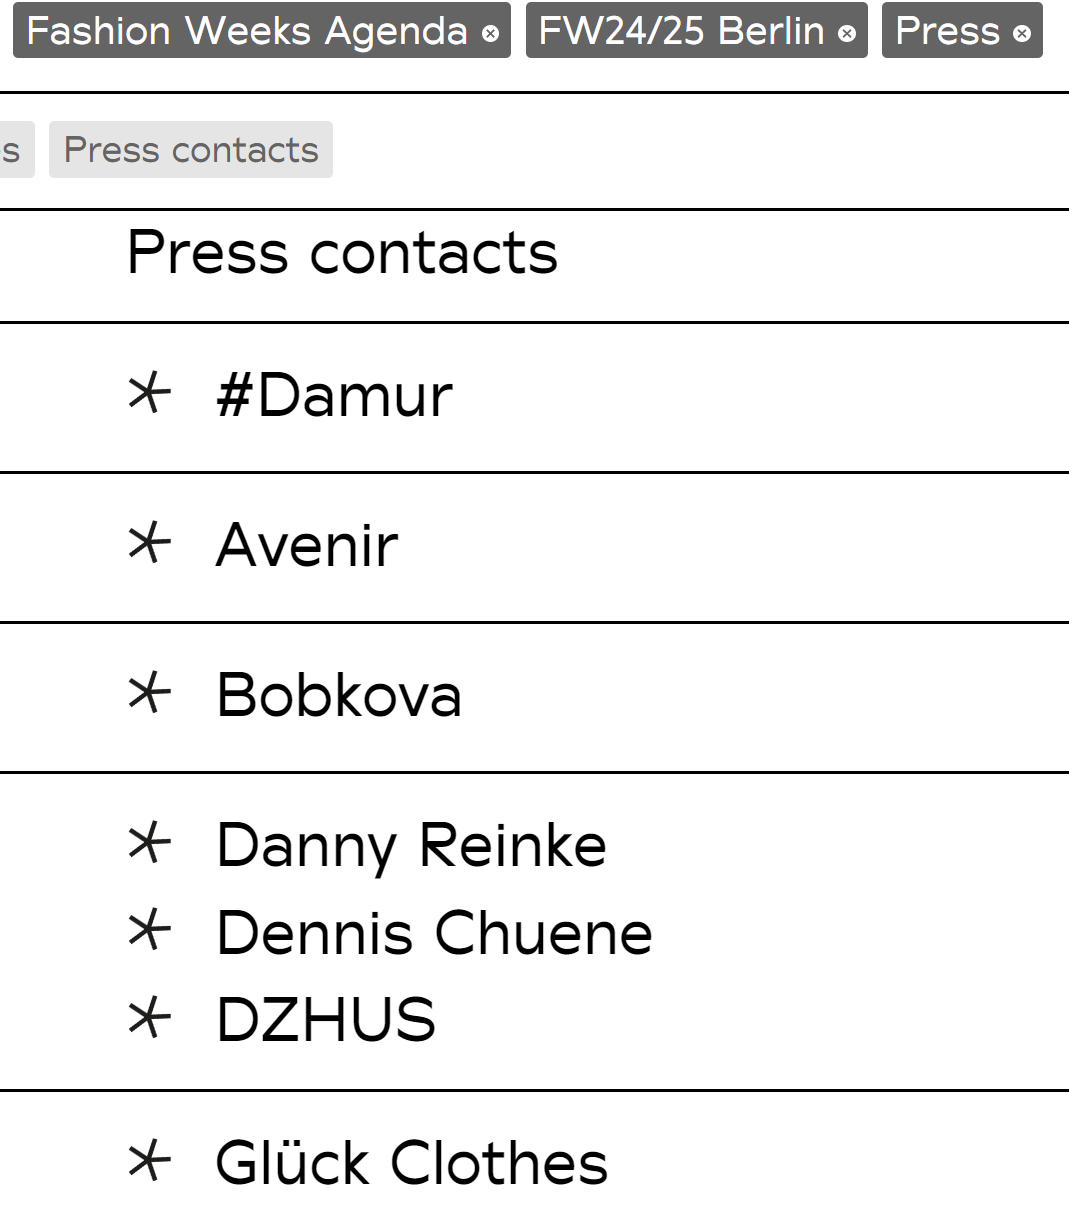Open the Bobkova press contact
The image size is (1069, 1207).
click(x=339, y=695)
